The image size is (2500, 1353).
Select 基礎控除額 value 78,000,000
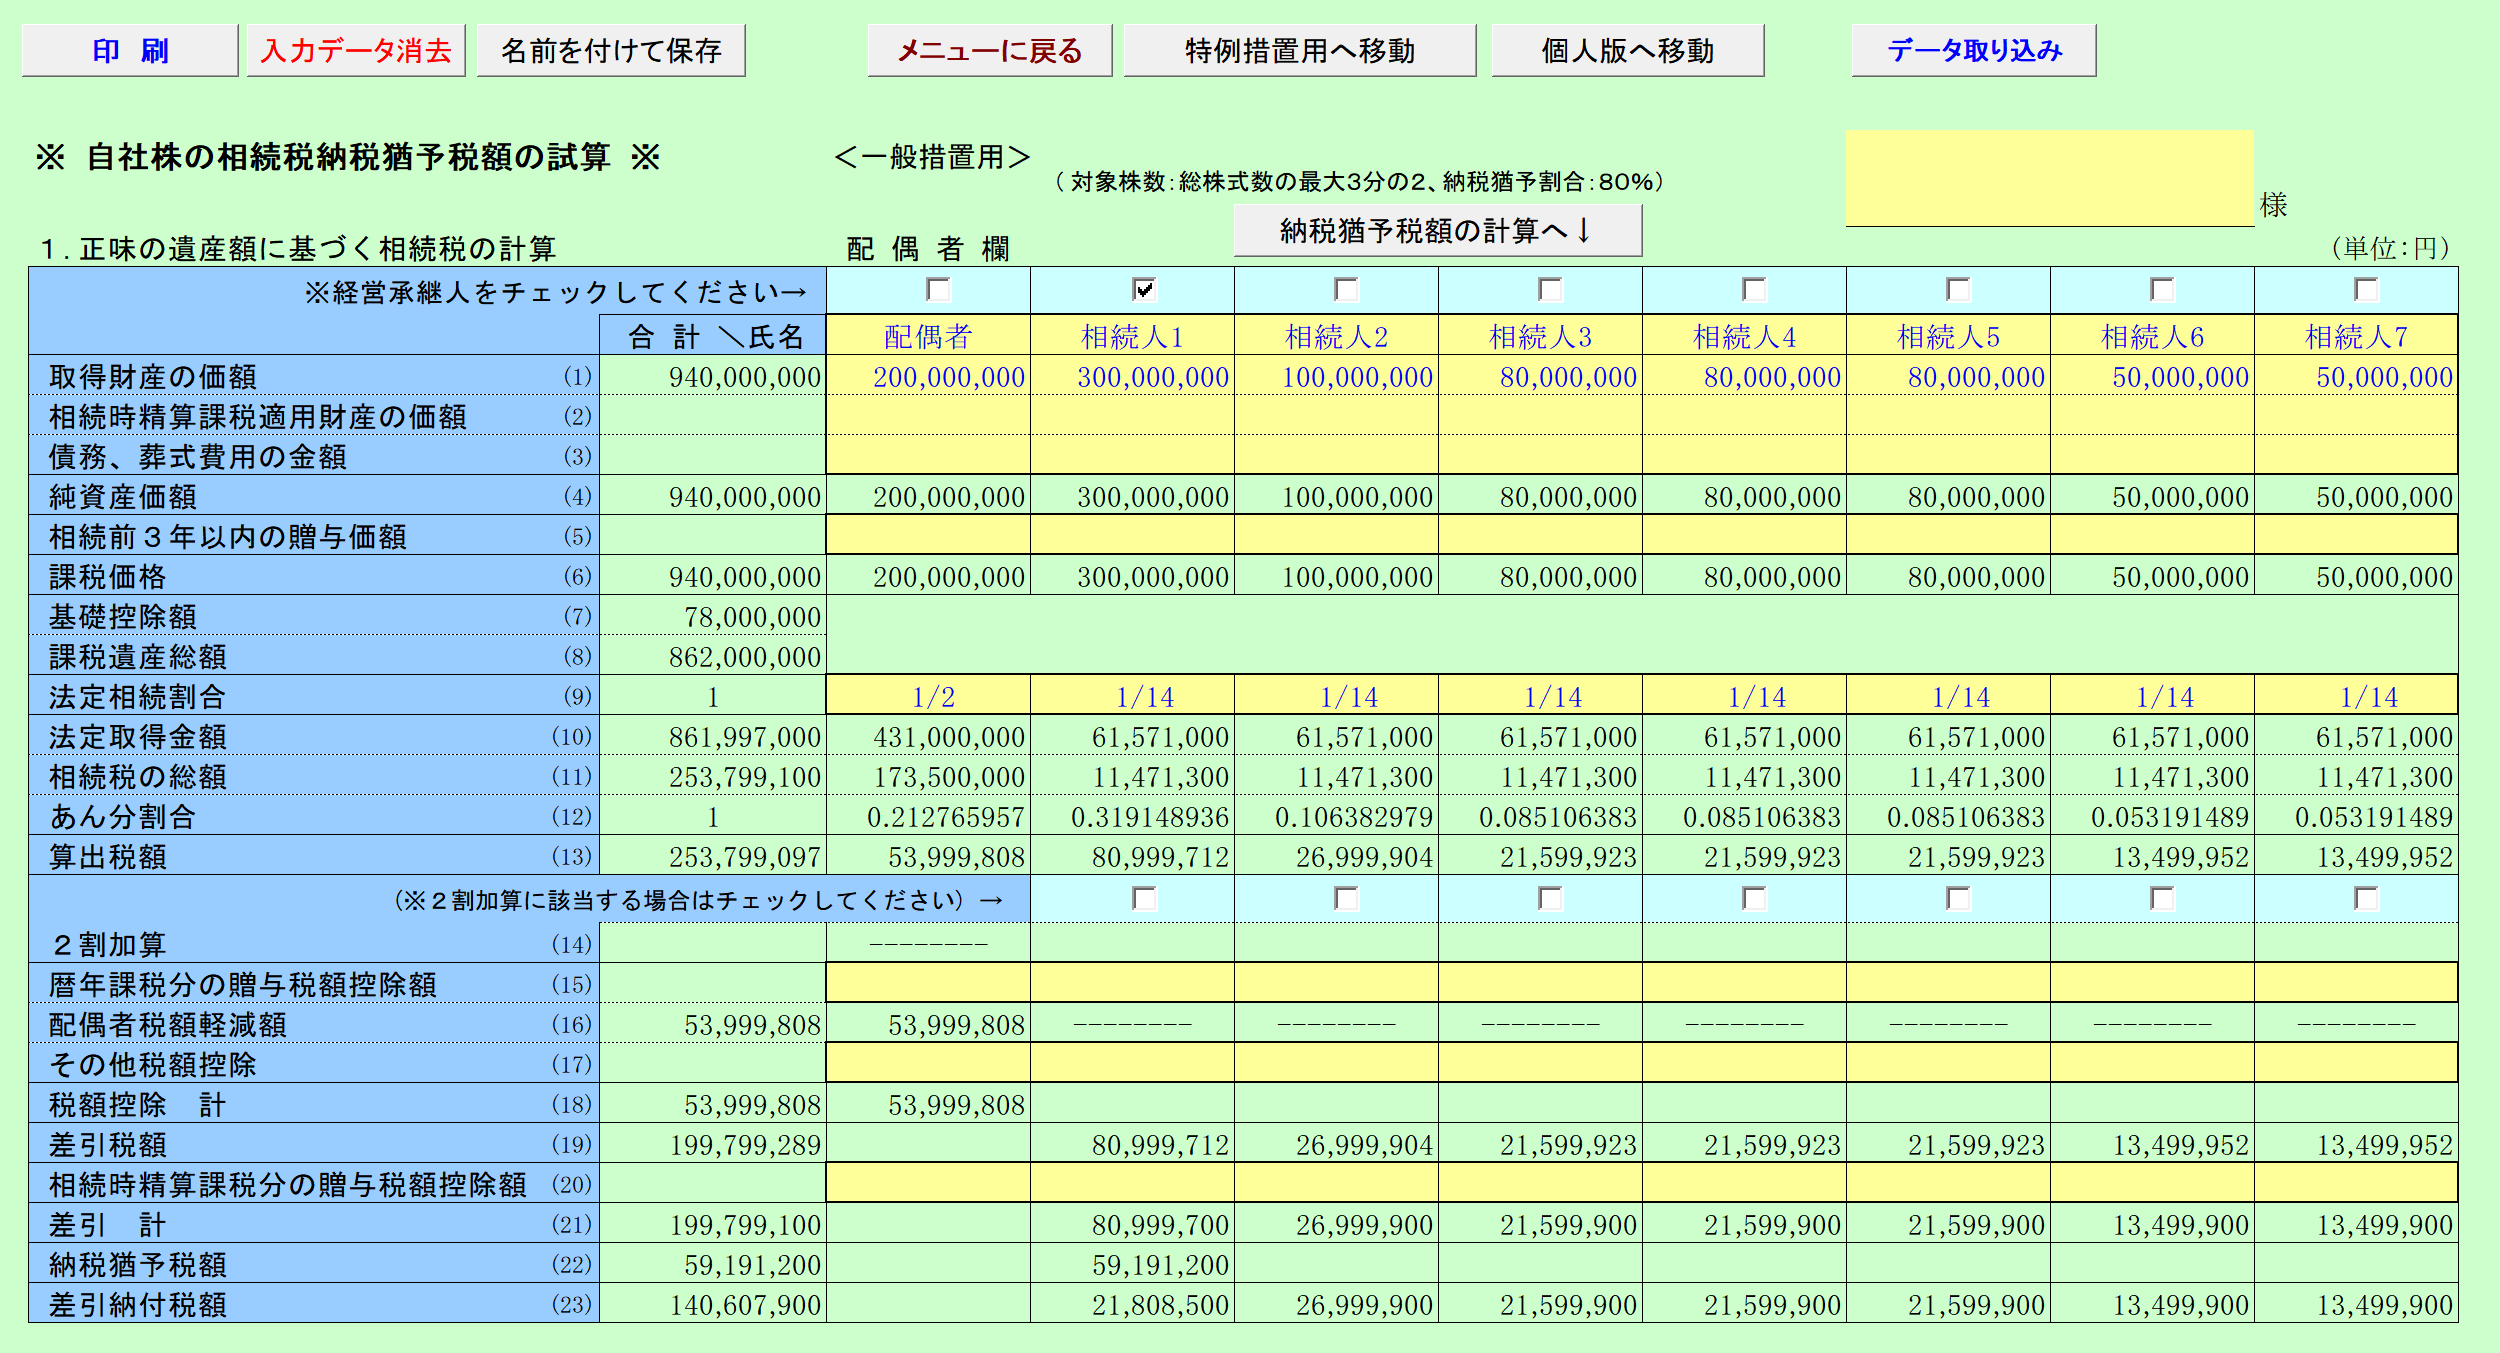pos(713,616)
